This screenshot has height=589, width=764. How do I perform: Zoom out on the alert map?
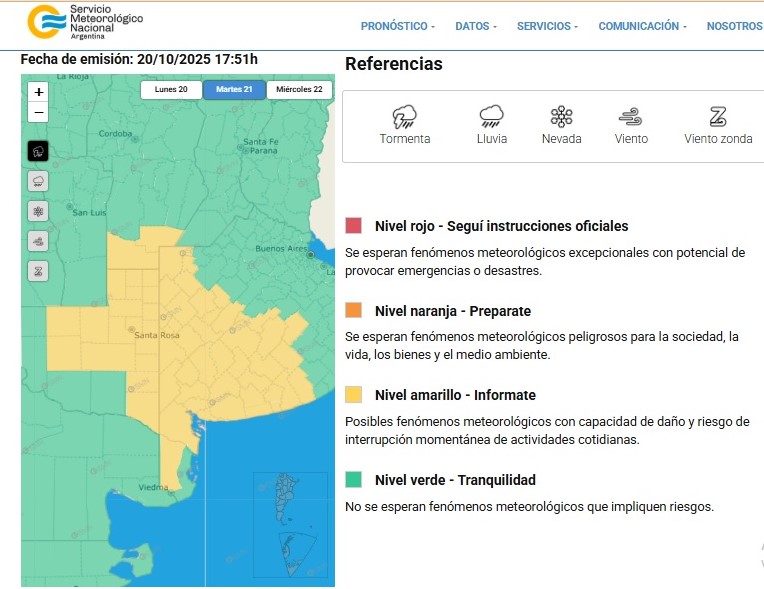tap(38, 112)
